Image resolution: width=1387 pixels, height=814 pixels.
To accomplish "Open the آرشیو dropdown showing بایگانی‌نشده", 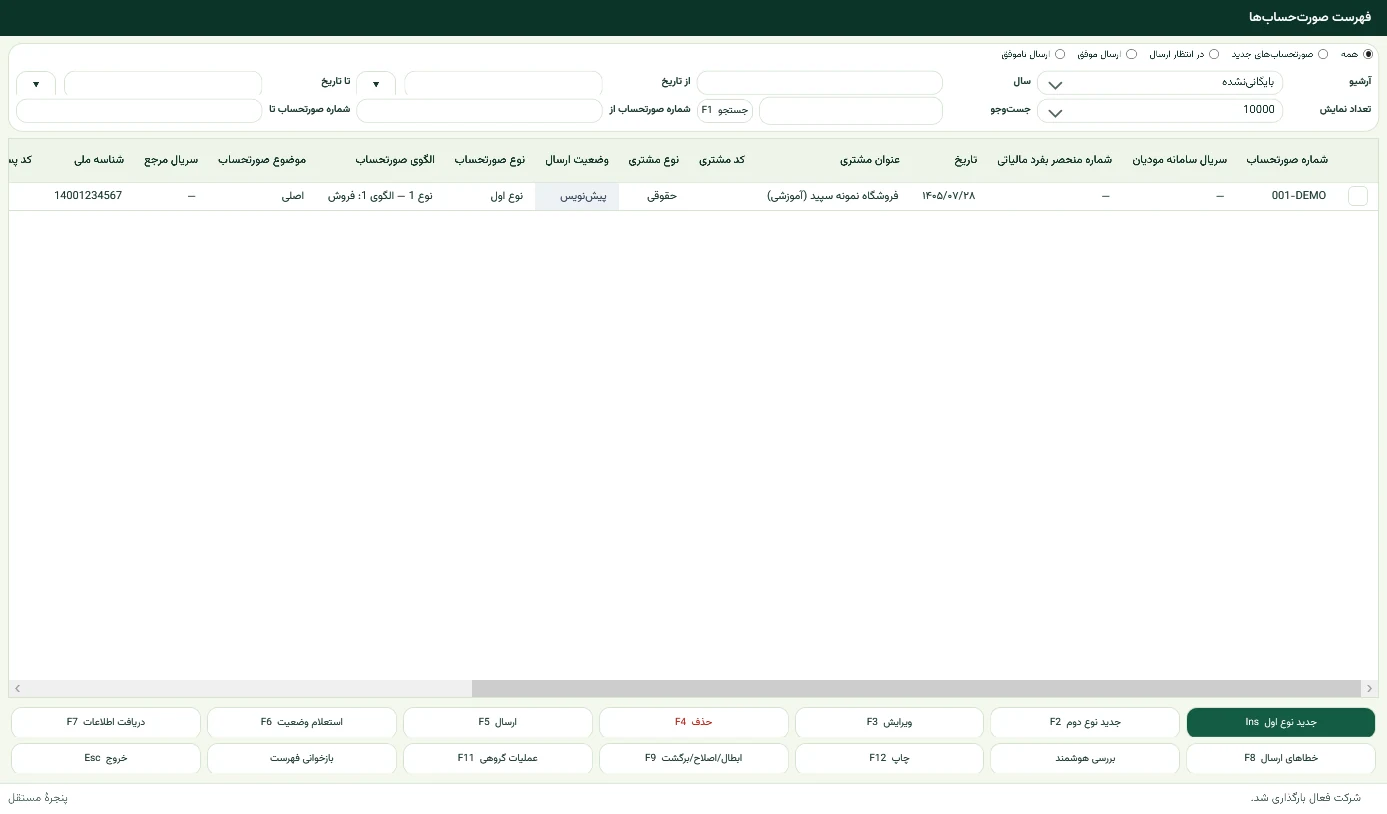I will click(x=1160, y=83).
